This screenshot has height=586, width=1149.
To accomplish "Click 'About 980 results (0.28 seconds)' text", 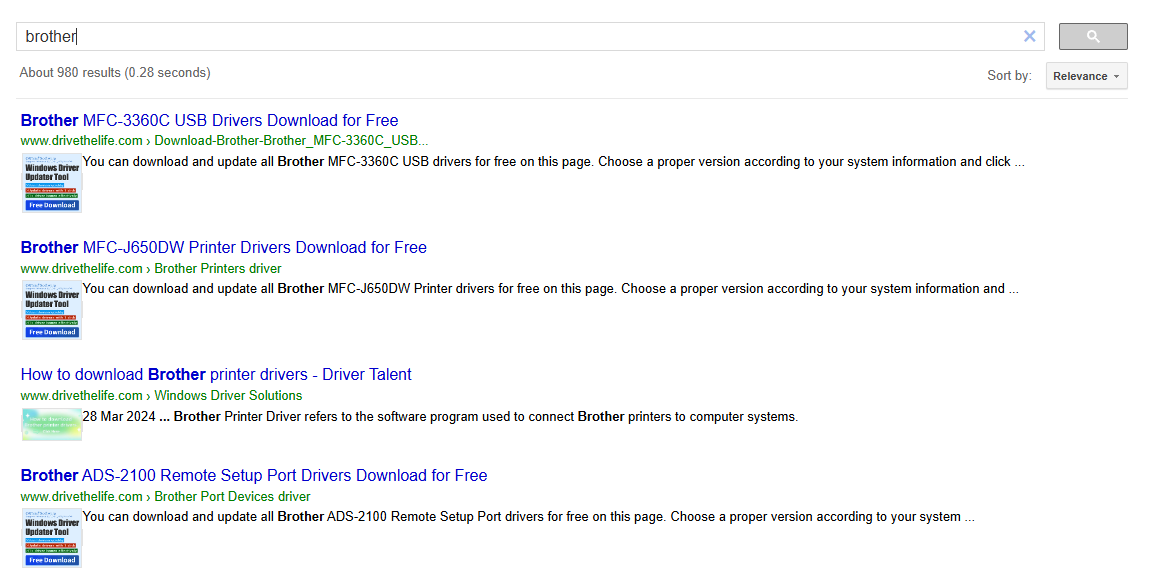I will (x=115, y=73).
